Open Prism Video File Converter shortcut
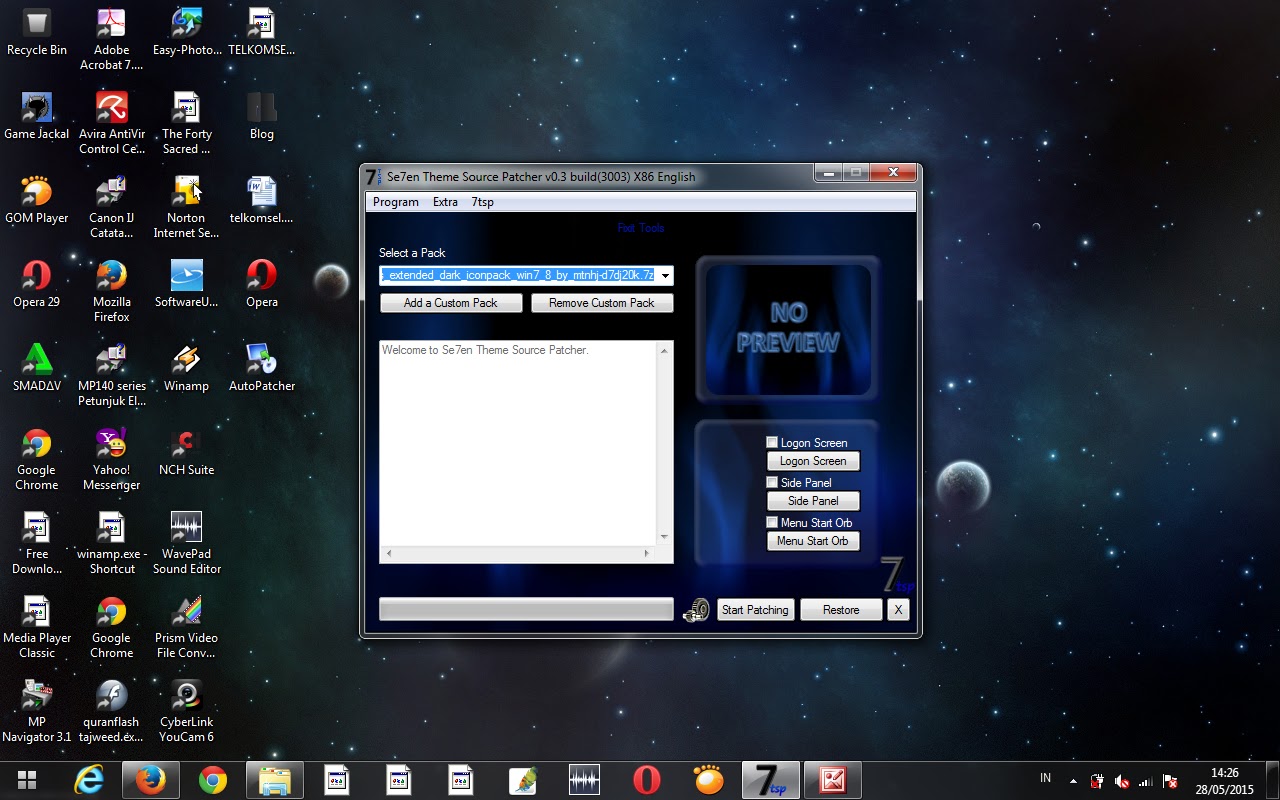This screenshot has height=800, width=1280. point(186,627)
